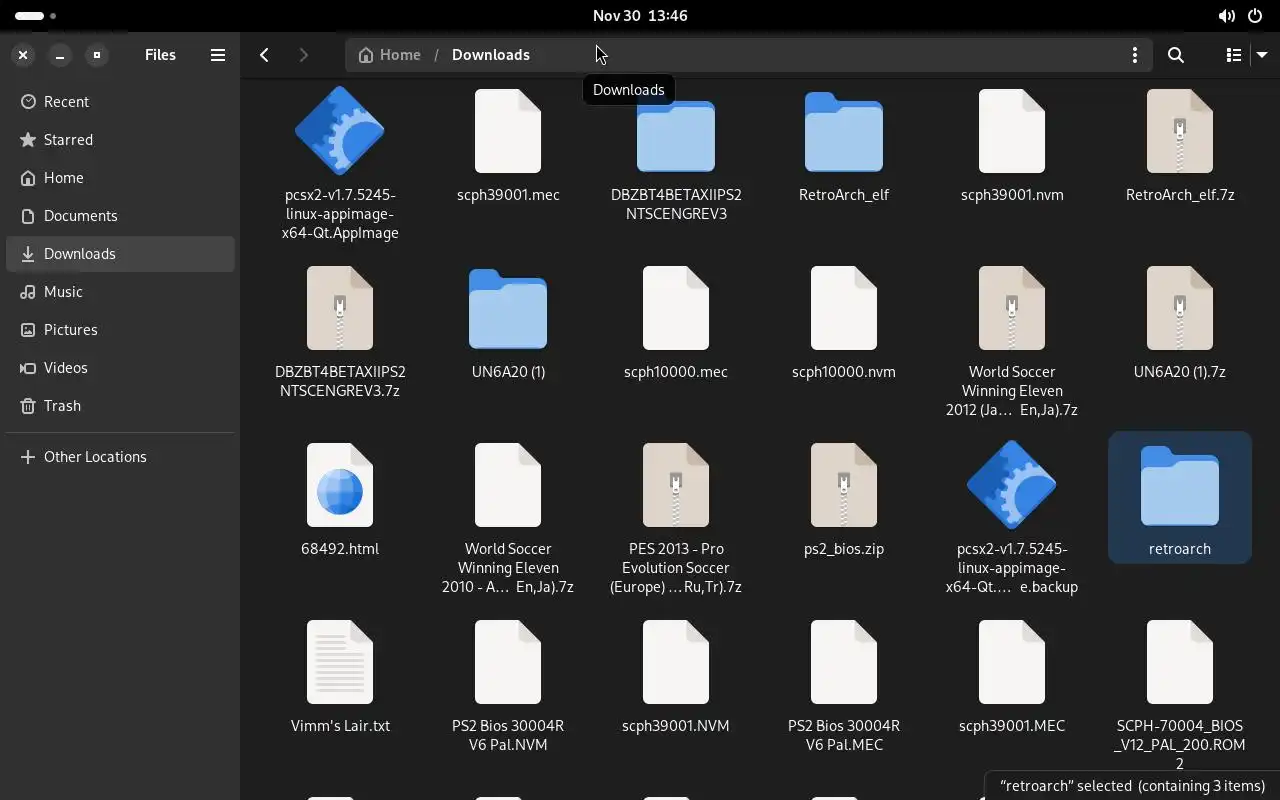Select the ps2_bios.zip archive icon
This screenshot has height=800, width=1280.
844,485
